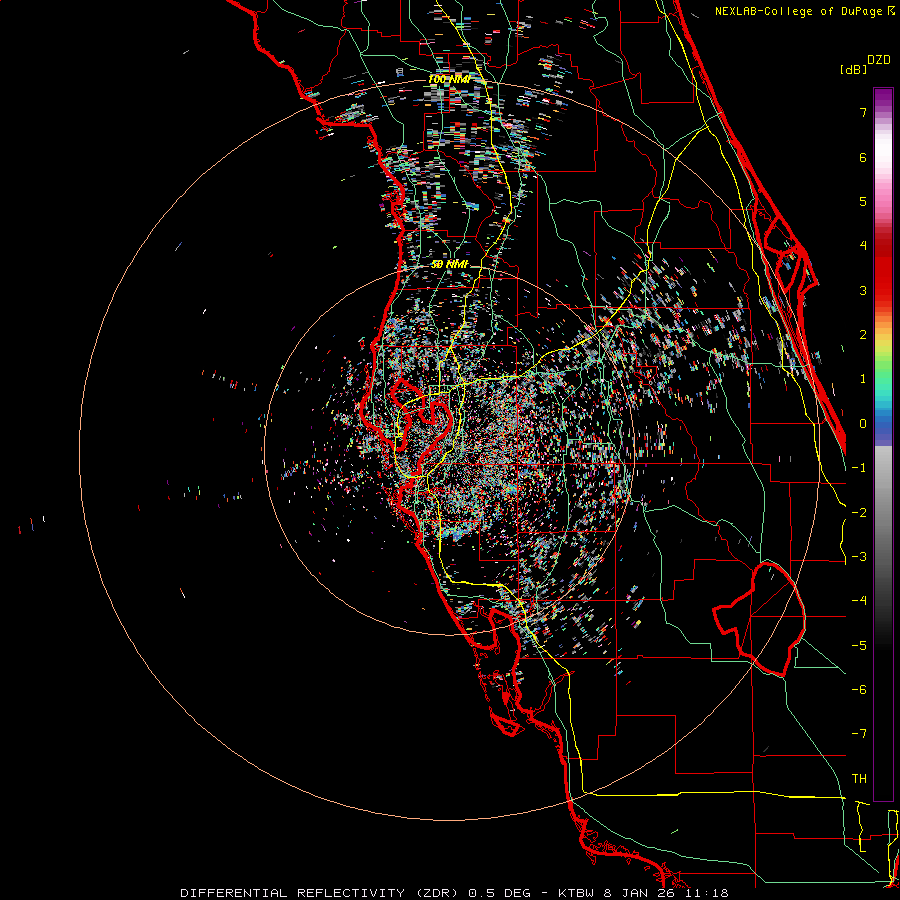
Task: Click the -4 tick label on the scale
Action: click(x=859, y=601)
